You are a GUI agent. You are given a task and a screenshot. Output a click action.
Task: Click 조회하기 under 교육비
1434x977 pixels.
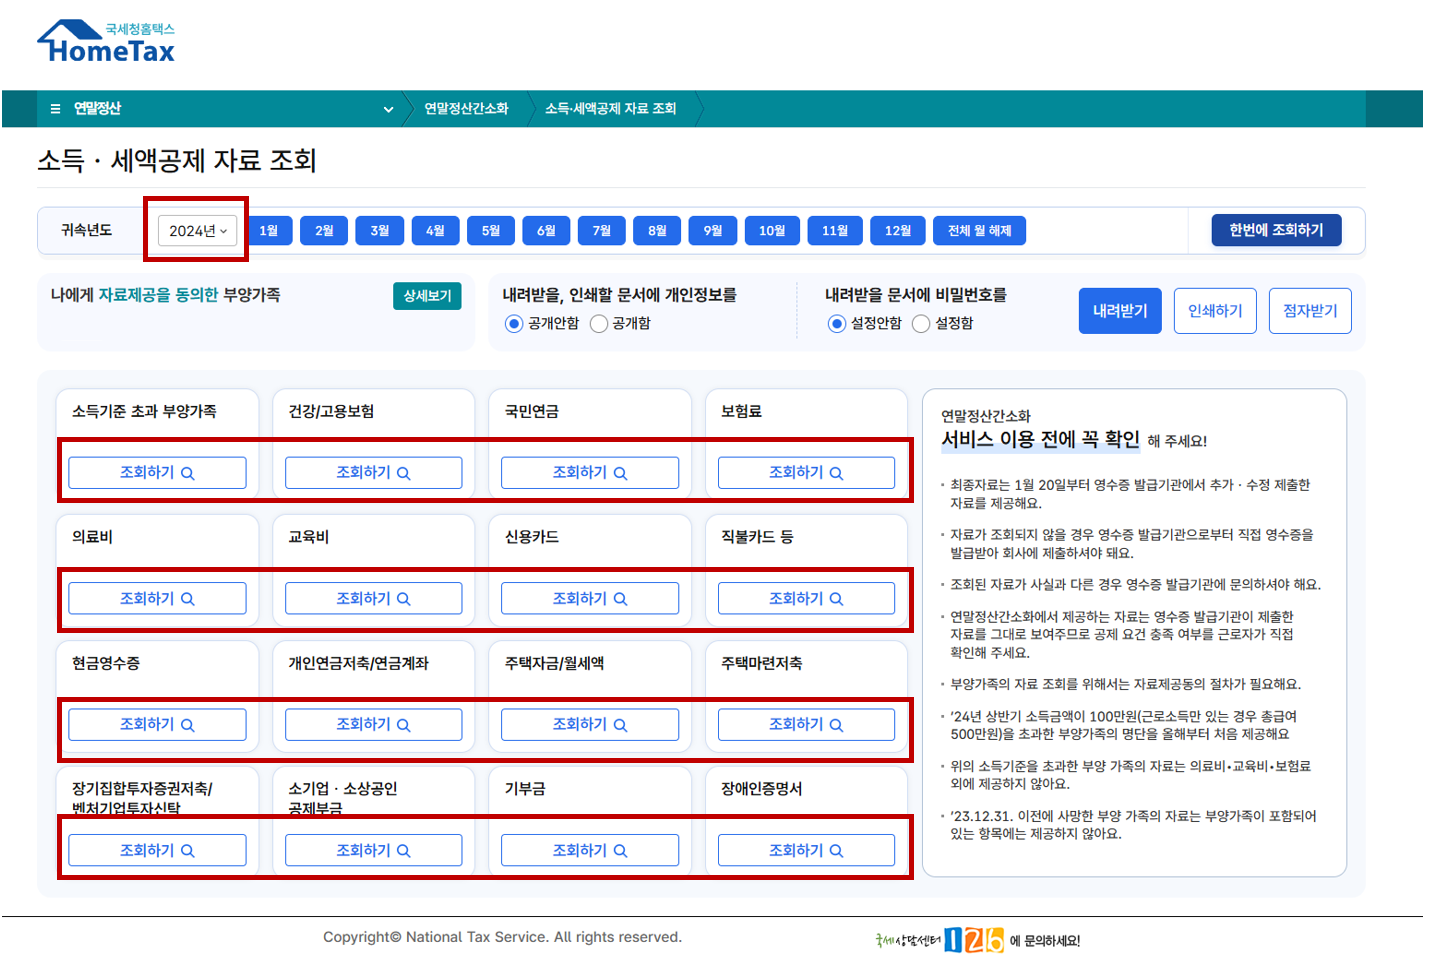tap(374, 599)
